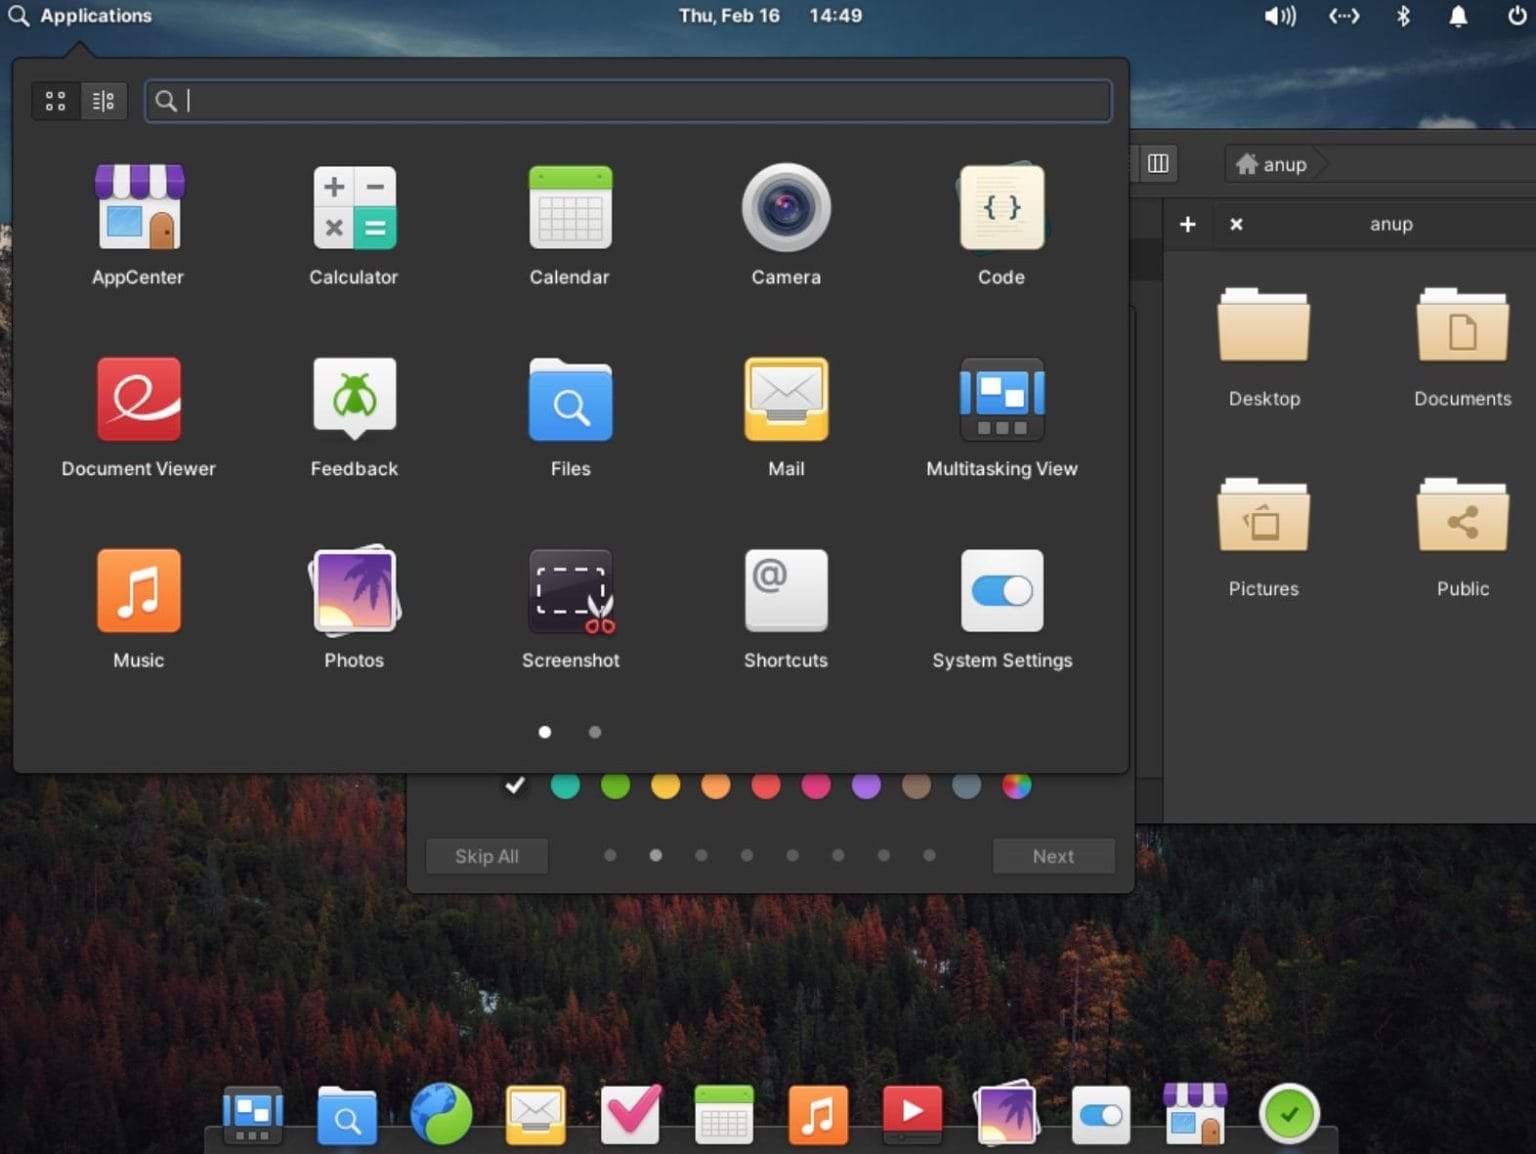Open the sound indicator dropdown

click(x=1279, y=16)
